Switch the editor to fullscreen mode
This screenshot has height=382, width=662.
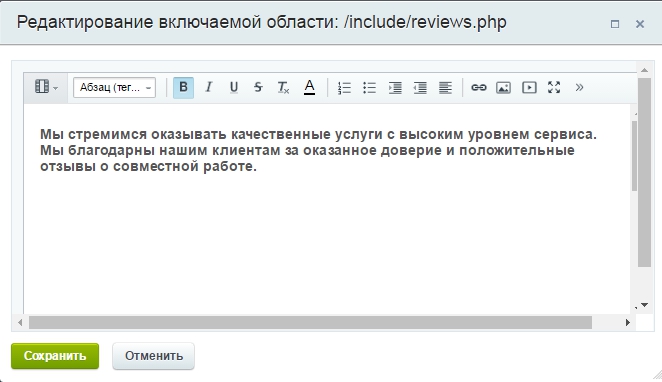[554, 87]
